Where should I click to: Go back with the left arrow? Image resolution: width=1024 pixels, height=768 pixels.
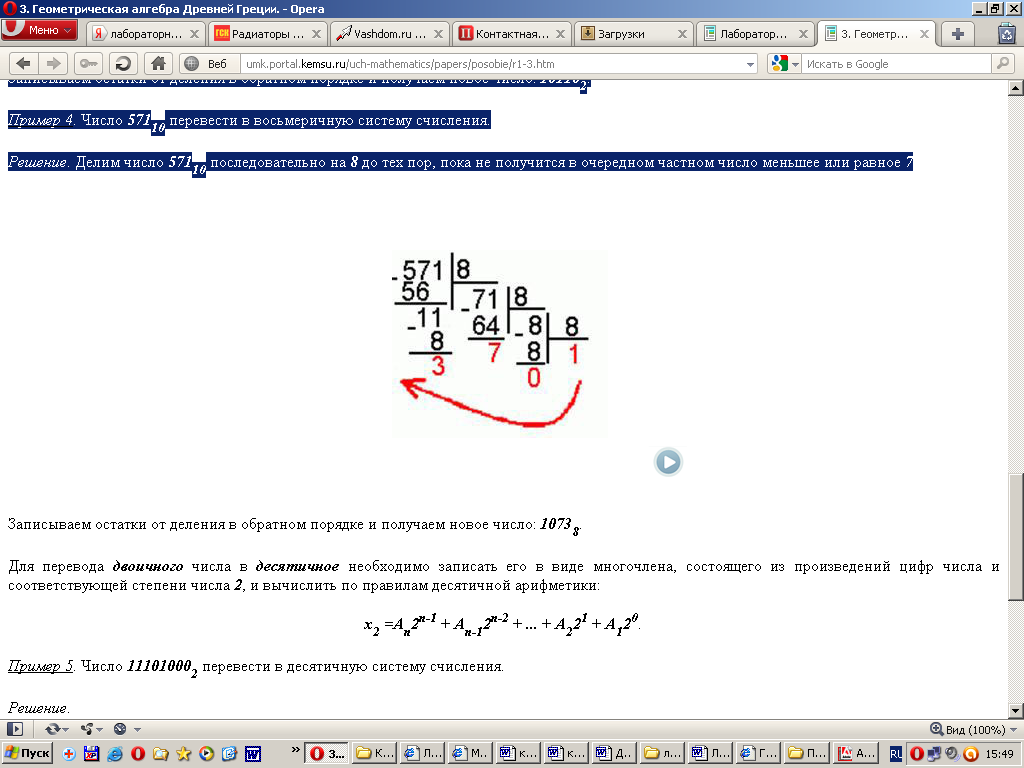pyautogui.click(x=24, y=64)
